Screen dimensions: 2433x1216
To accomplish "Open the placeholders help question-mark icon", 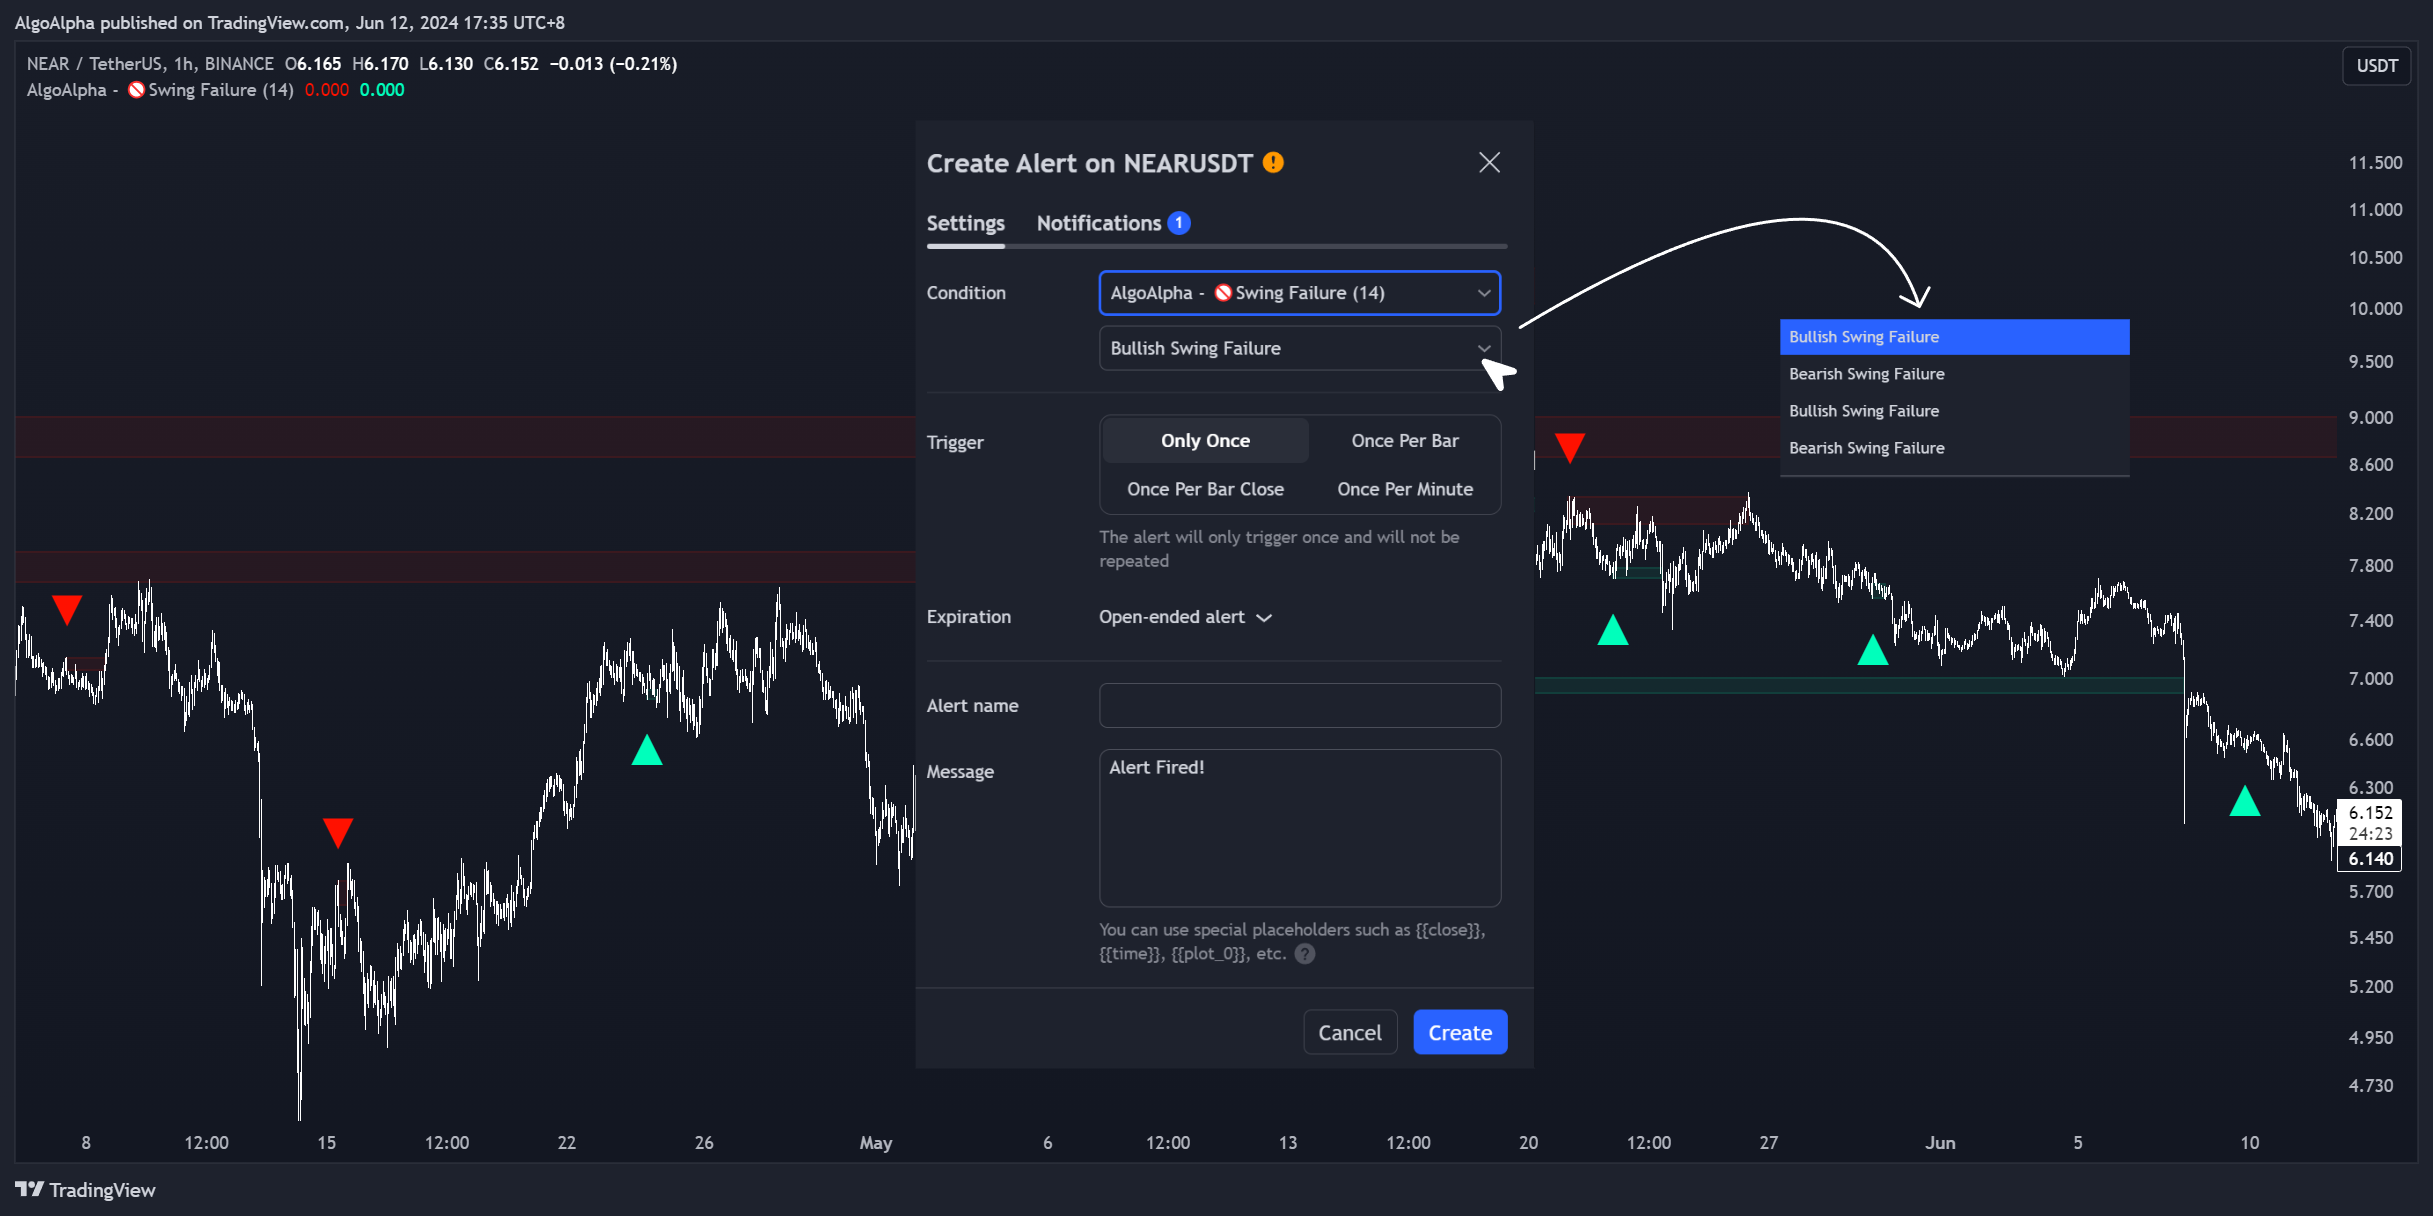I will pyautogui.click(x=1304, y=954).
